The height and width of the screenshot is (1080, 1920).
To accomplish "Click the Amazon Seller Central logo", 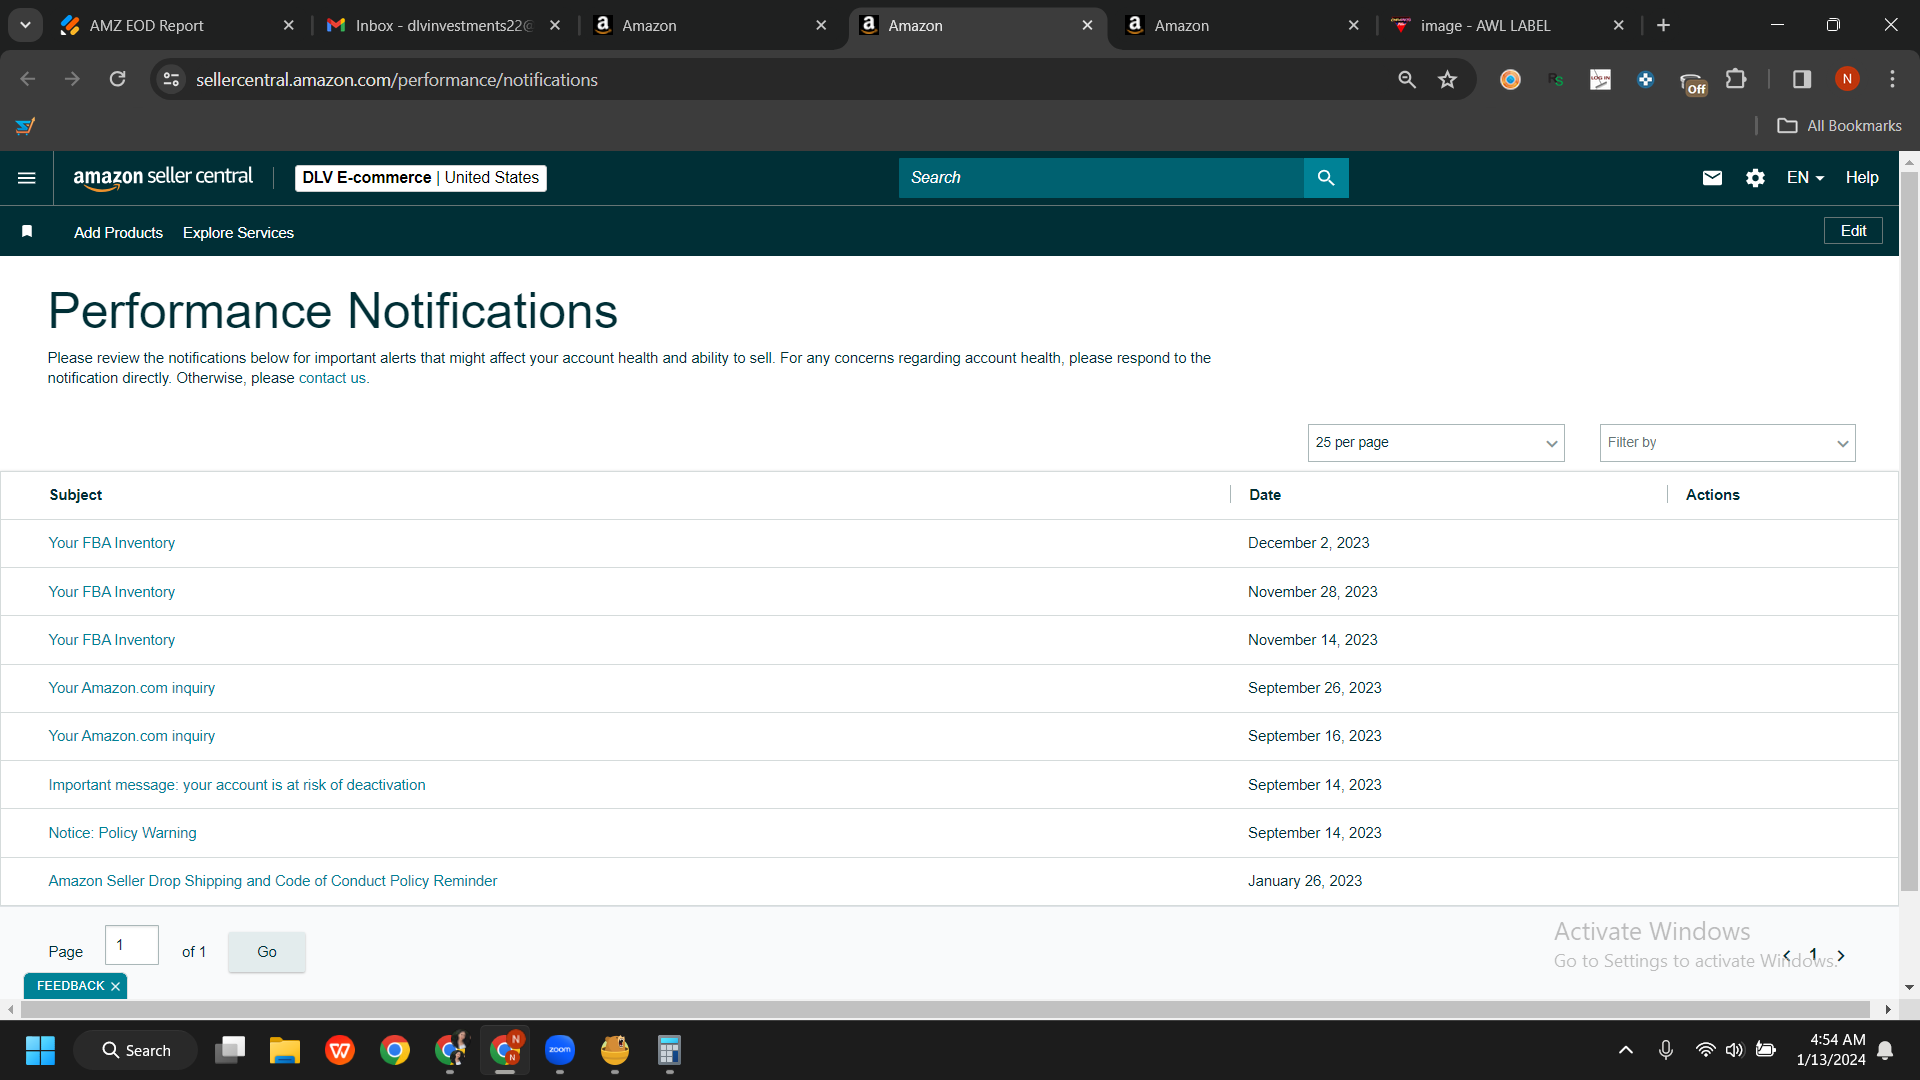I will tap(163, 178).
